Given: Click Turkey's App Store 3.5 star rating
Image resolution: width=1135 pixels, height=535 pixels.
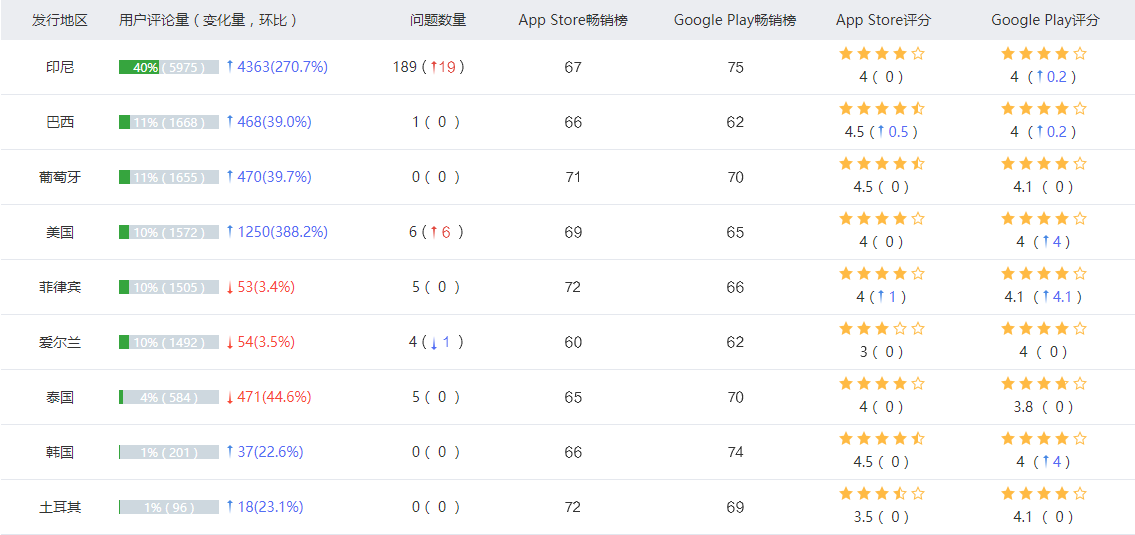Looking at the screenshot, I should click(882, 494).
